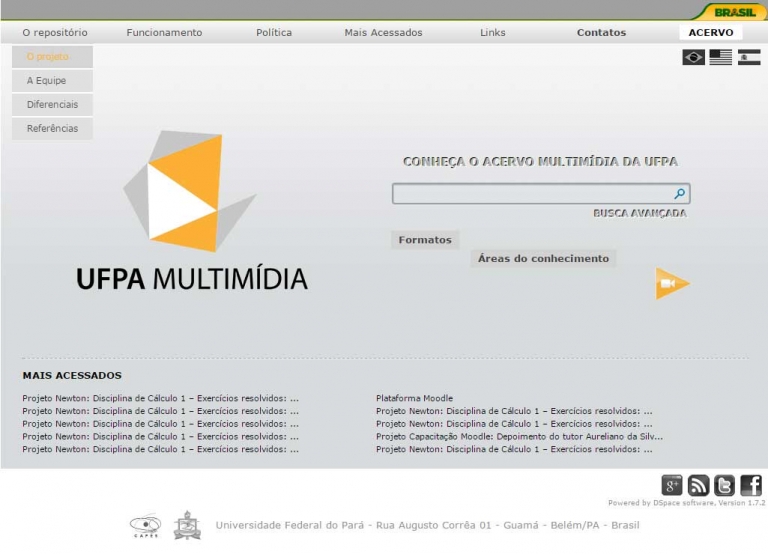Open the RSS feed icon
The image size is (768, 554).
698,485
